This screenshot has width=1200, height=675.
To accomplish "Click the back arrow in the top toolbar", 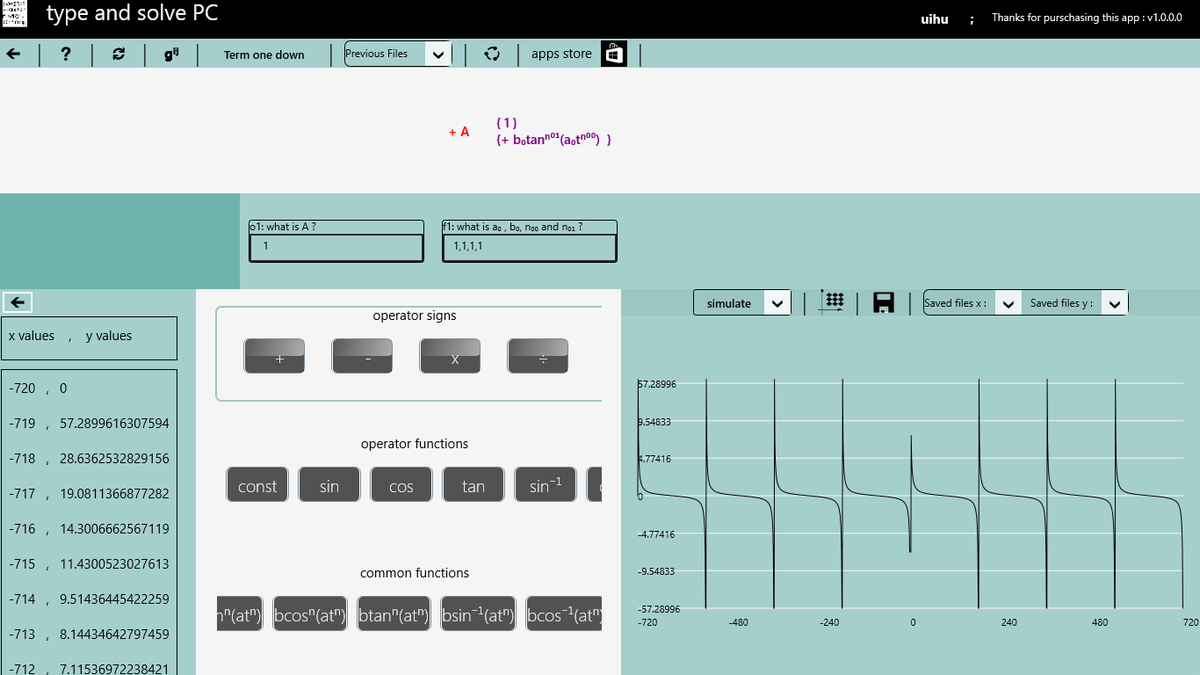I will click(12, 54).
